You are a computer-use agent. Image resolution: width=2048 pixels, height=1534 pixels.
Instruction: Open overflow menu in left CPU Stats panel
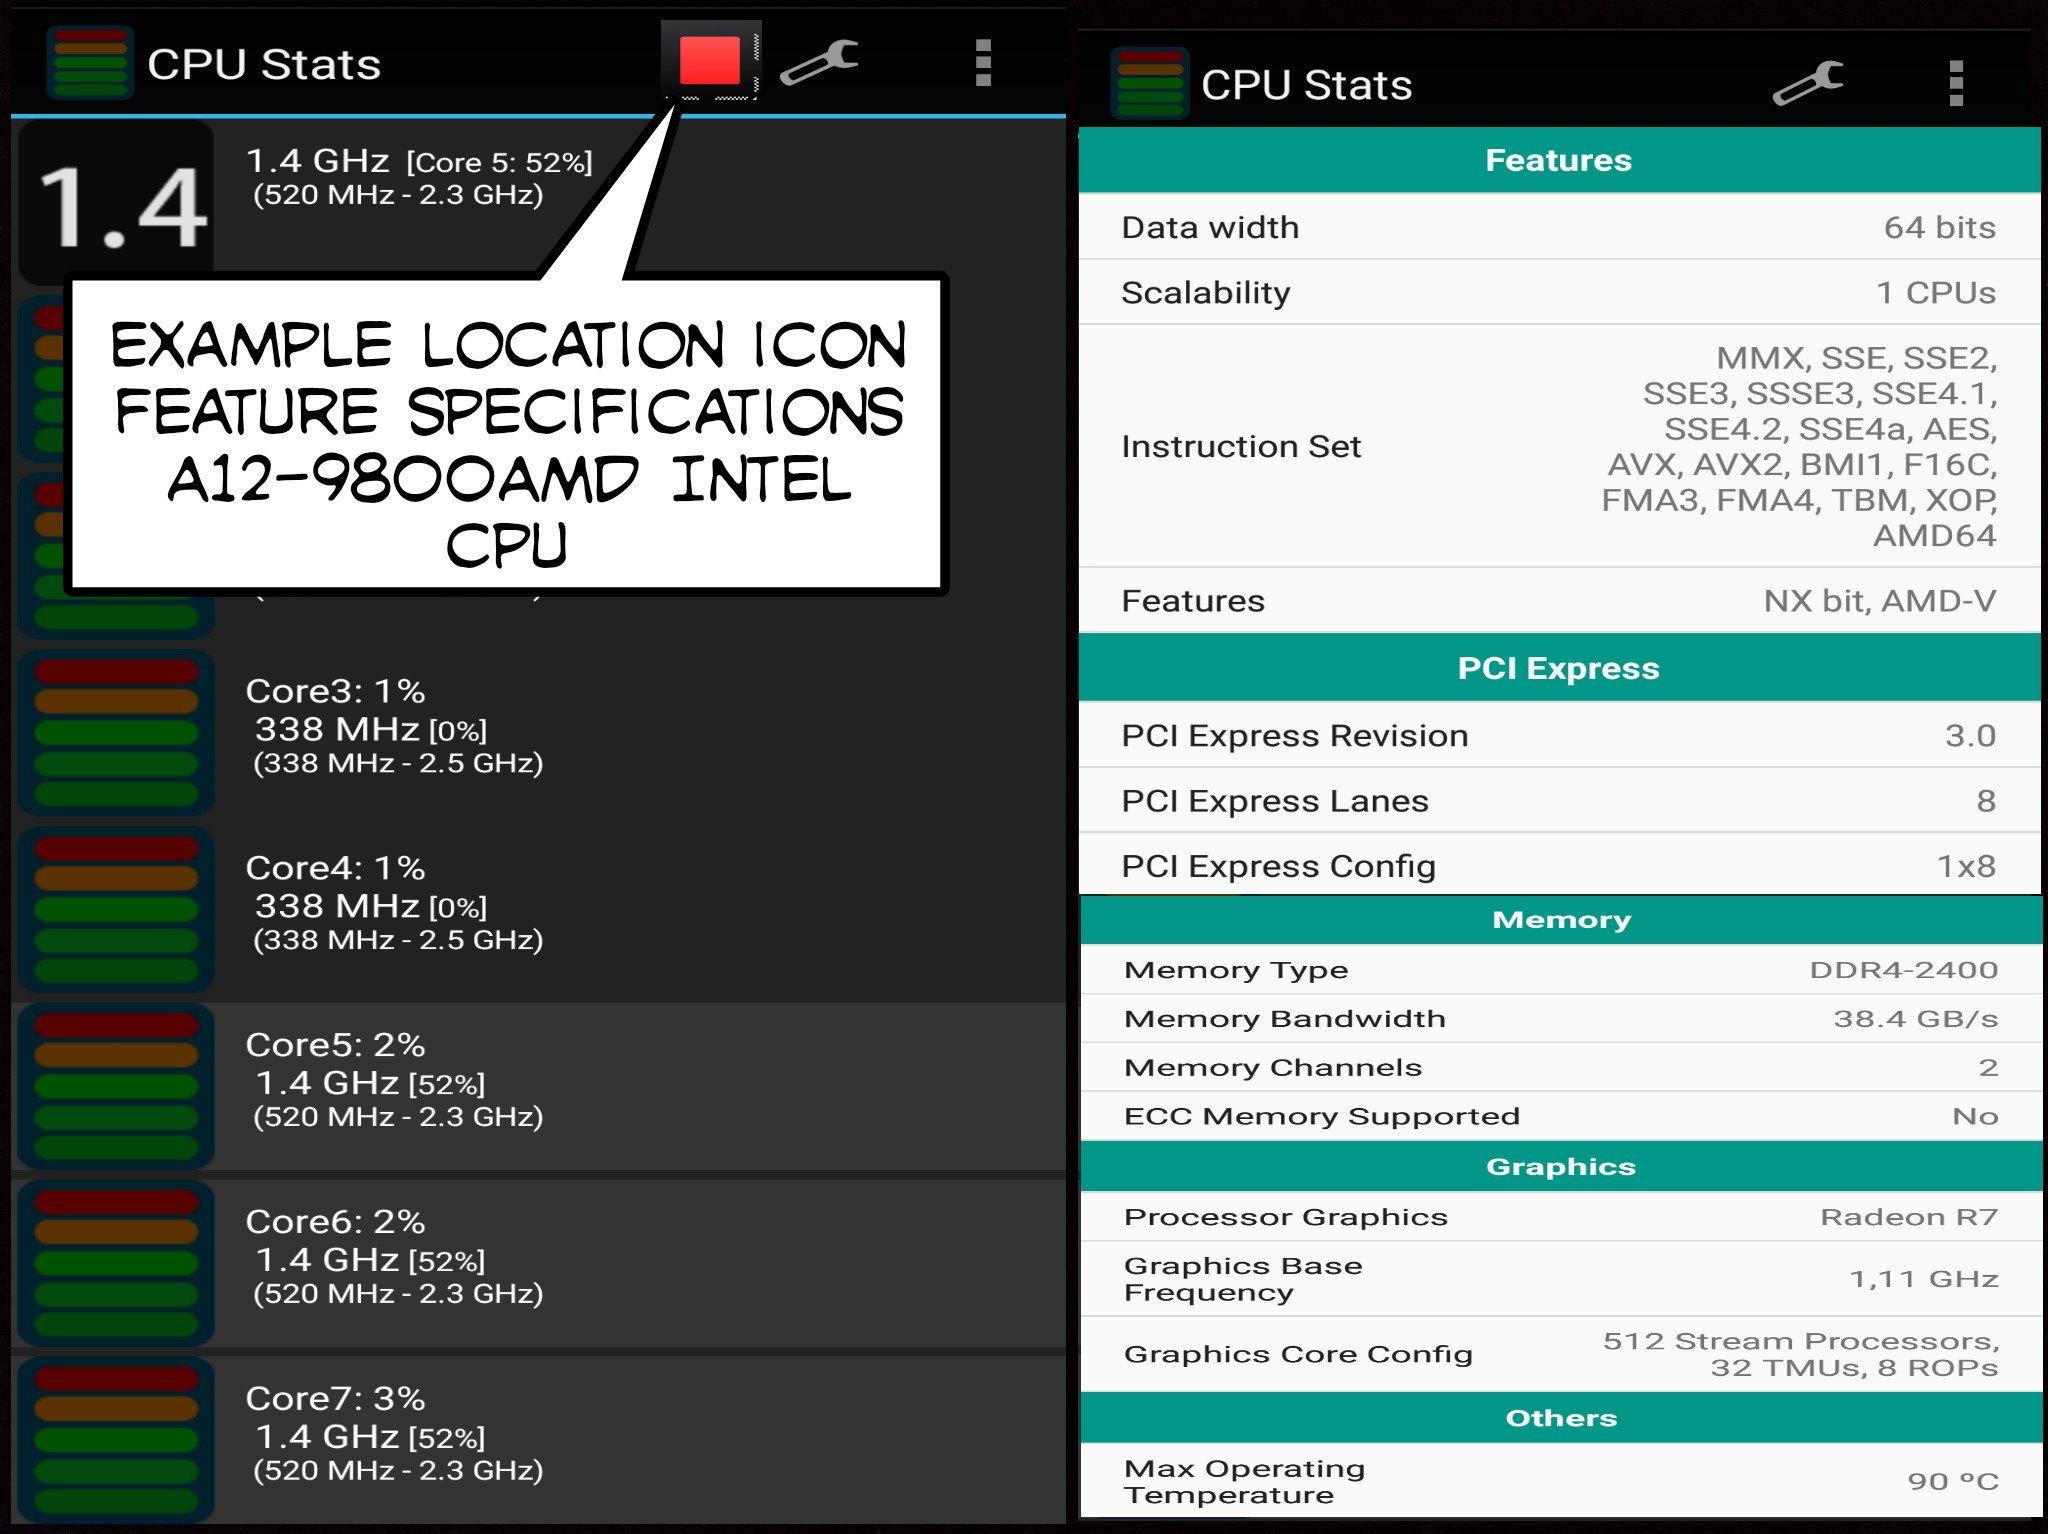pos(983,63)
